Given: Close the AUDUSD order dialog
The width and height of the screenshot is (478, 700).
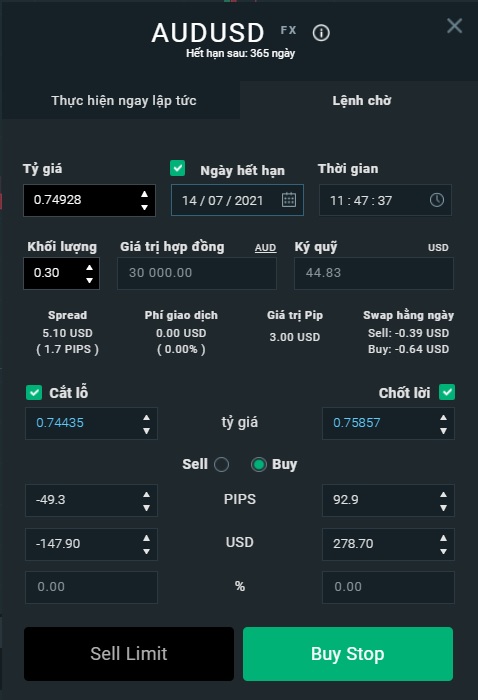Looking at the screenshot, I should click(x=454, y=26).
